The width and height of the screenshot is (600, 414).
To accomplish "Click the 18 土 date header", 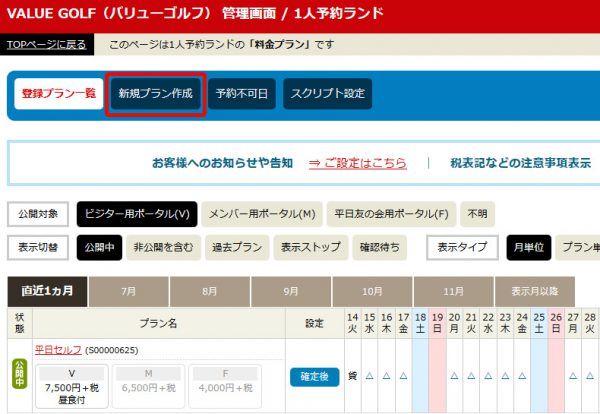I will click(x=421, y=323).
